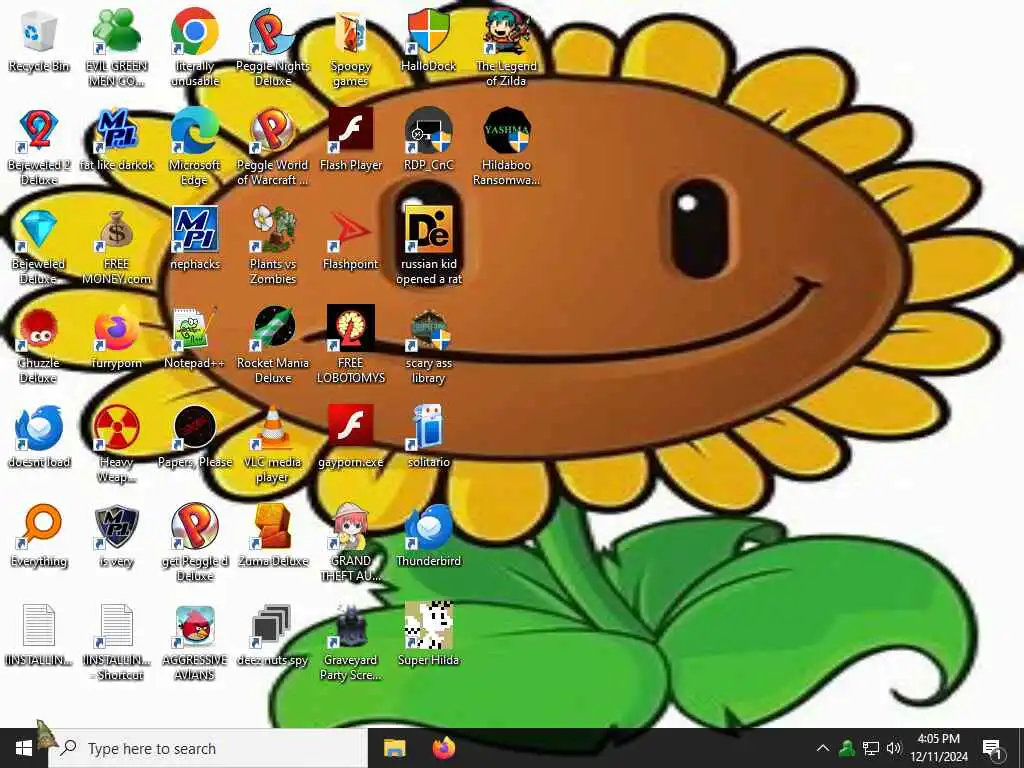Open the network status tray icon
This screenshot has width=1024, height=768.
(x=871, y=748)
